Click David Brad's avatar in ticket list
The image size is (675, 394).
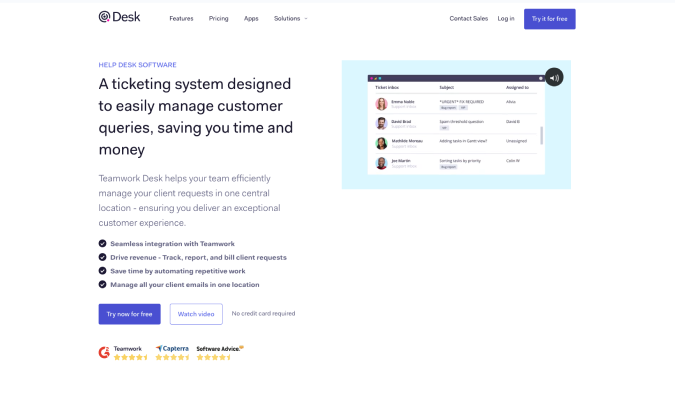[x=381, y=124]
